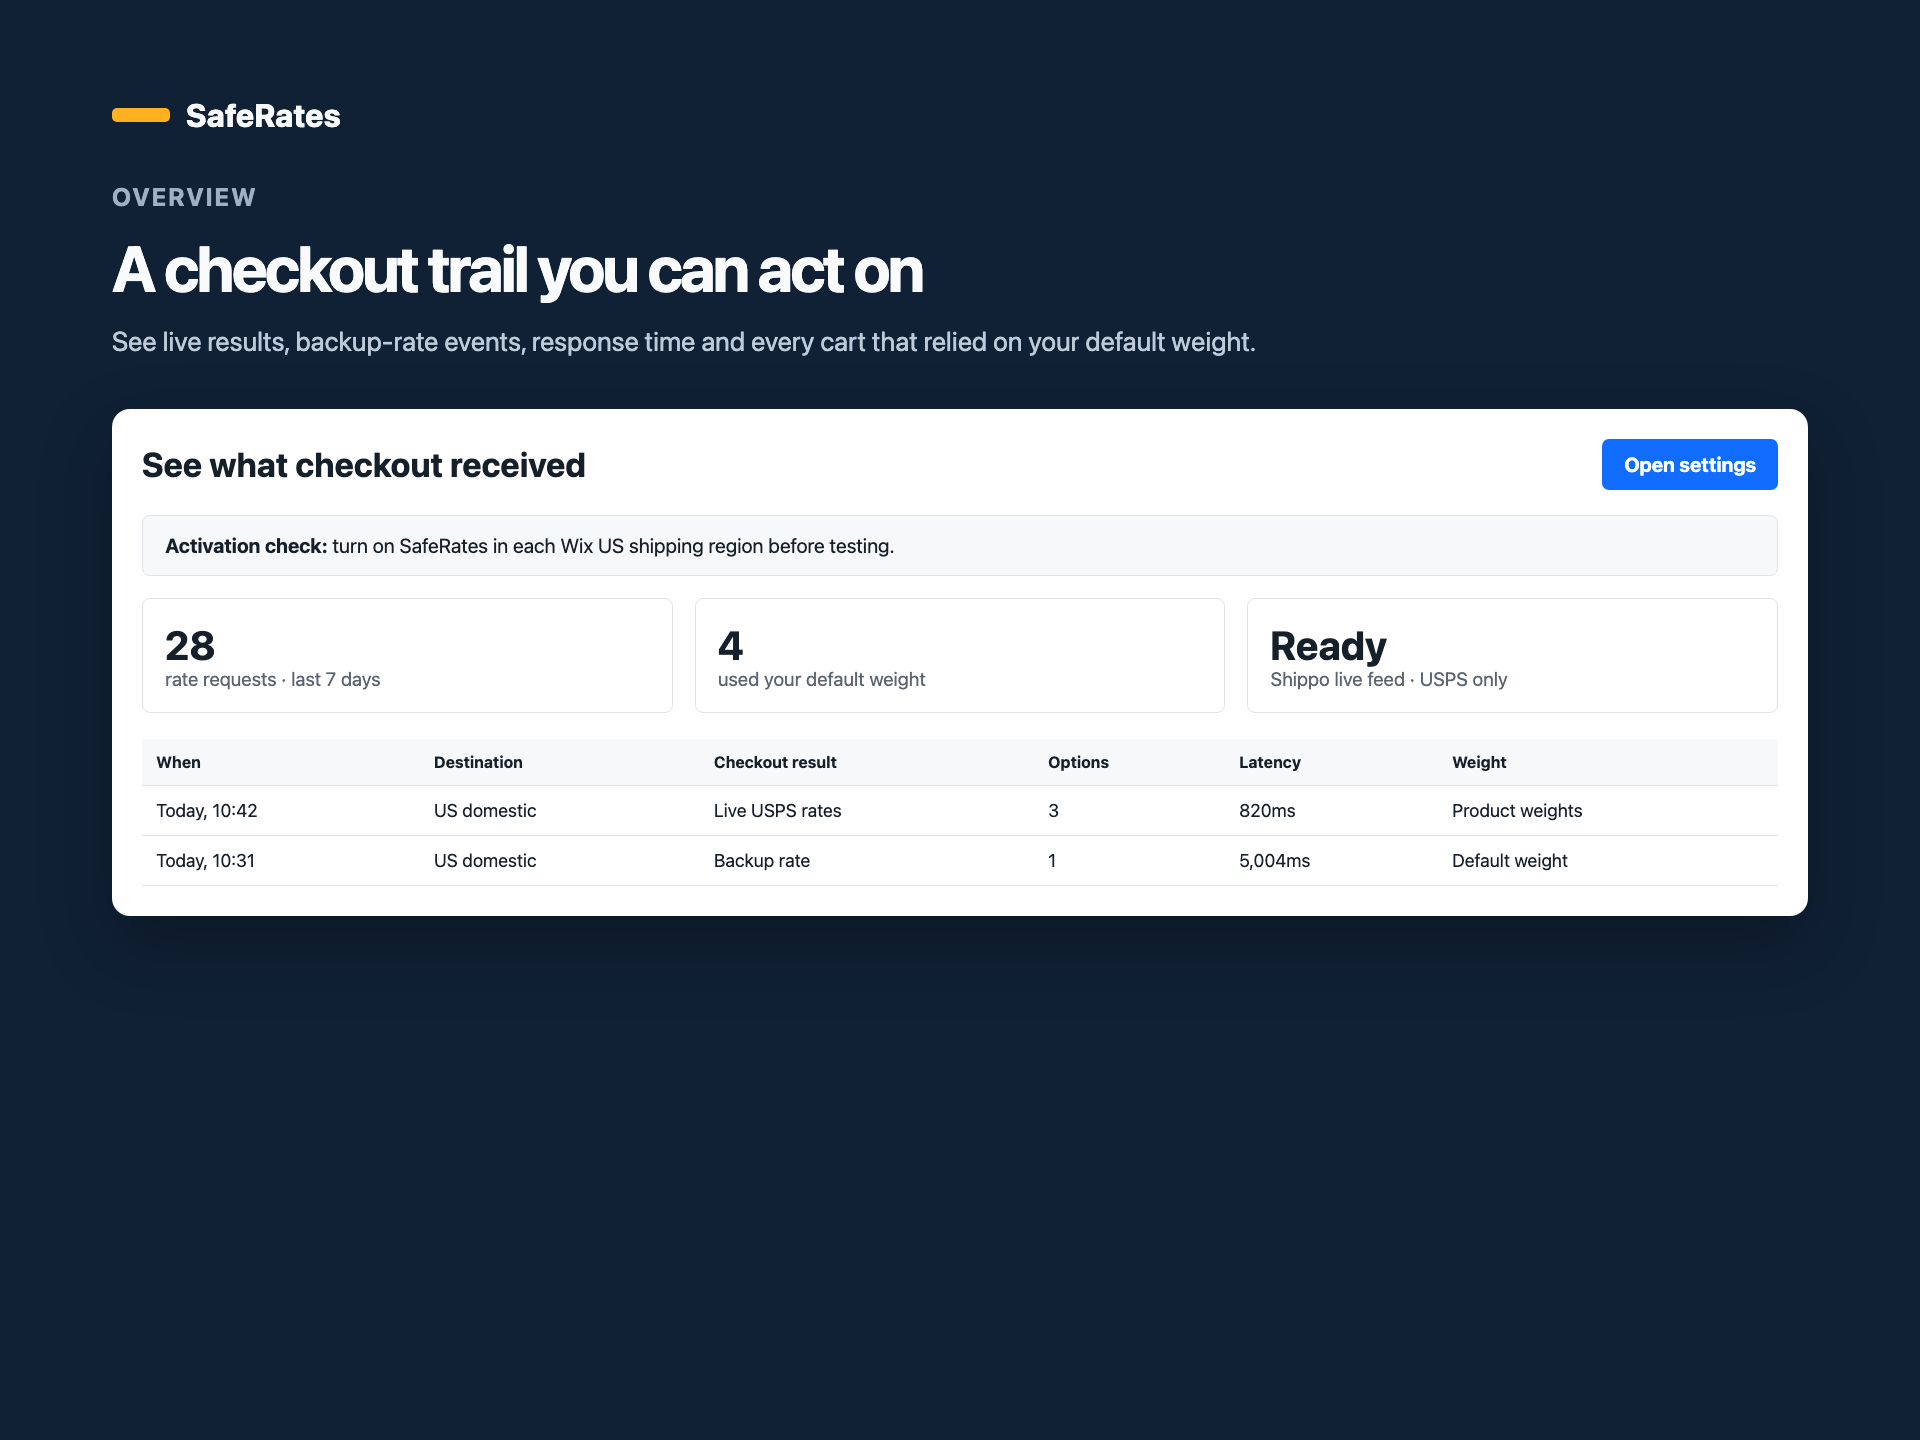The image size is (1920, 1440).
Task: Sort by the Destination column header
Action: [478, 762]
